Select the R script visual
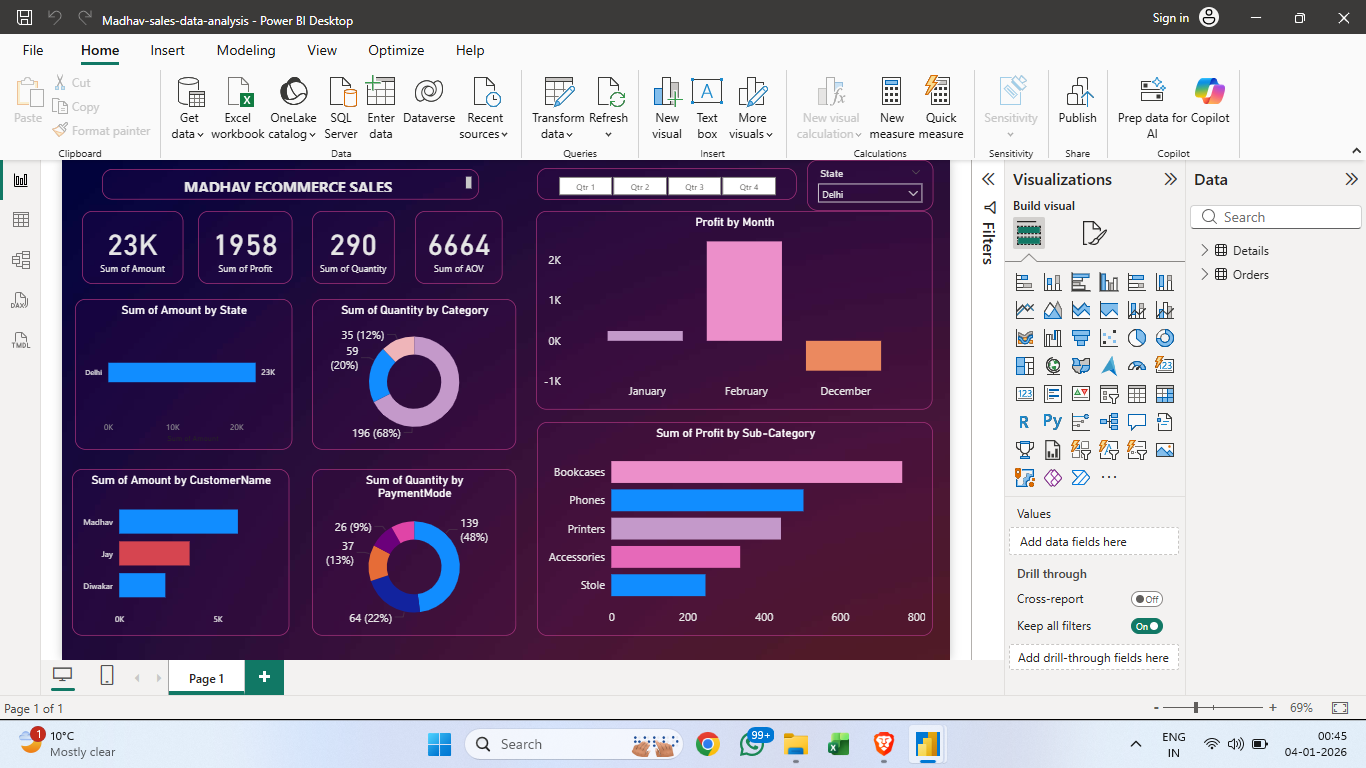1366x768 pixels. 1024,422
